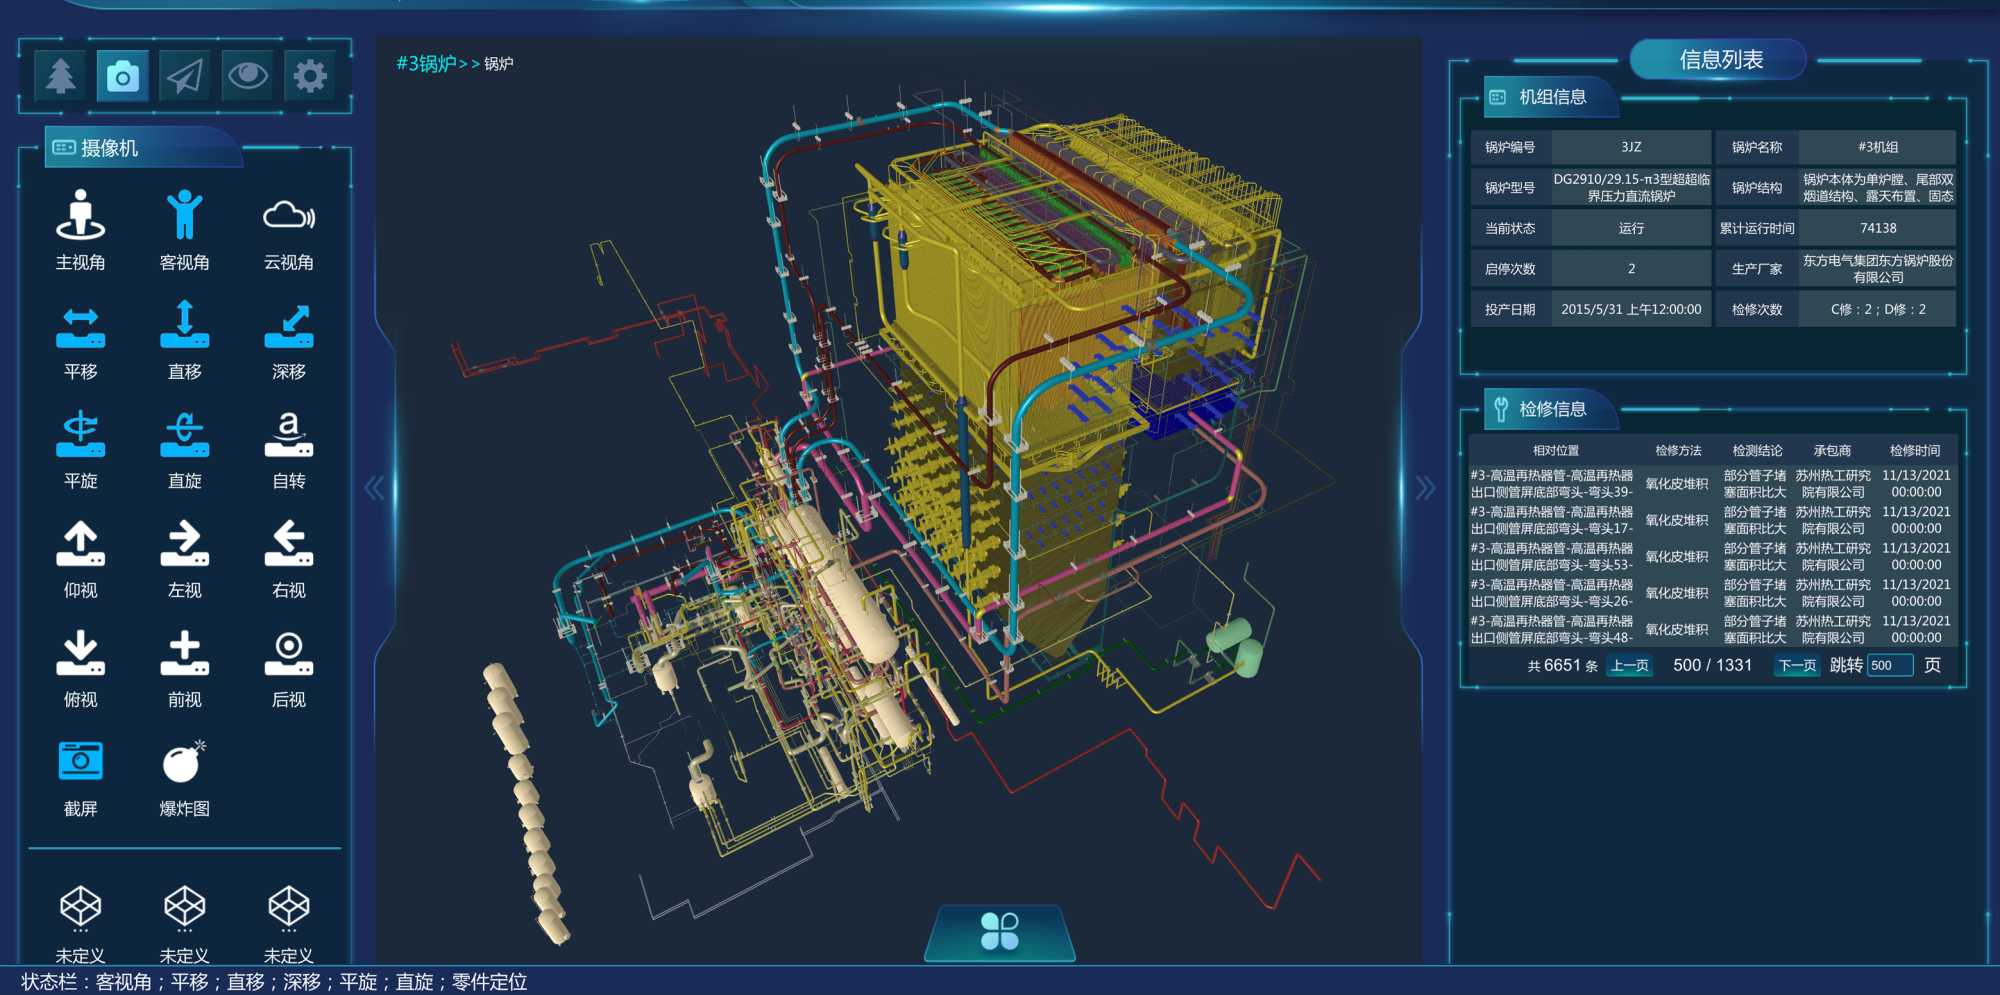The image size is (2000, 995).
Task: Select the 主视角 main view camera icon
Action: click(x=80, y=217)
